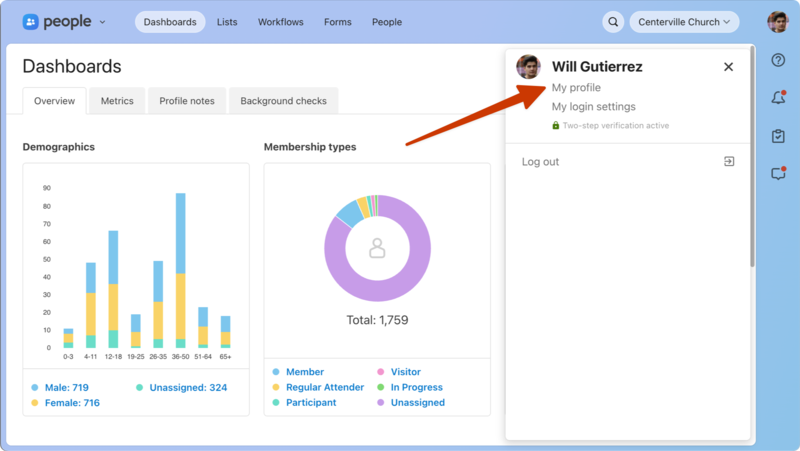Click the user avatar in top bar

coord(777,22)
